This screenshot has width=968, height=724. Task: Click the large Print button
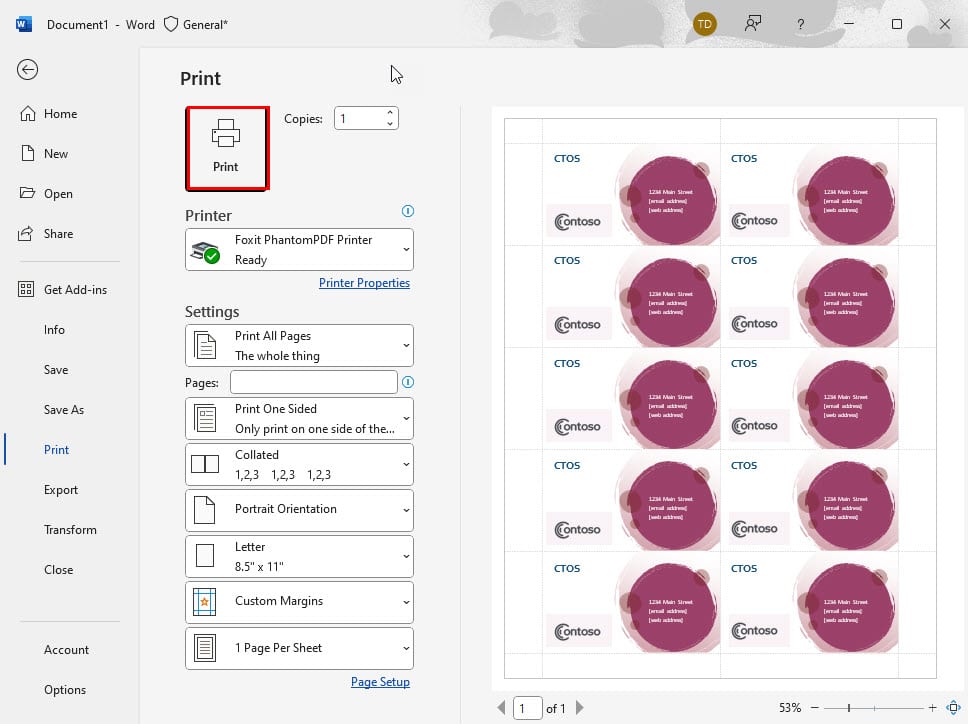[x=227, y=149]
